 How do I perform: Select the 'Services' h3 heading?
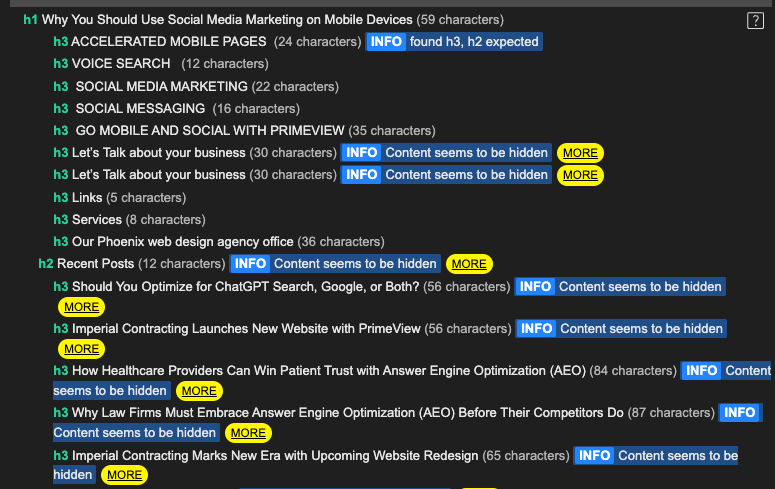click(x=97, y=220)
